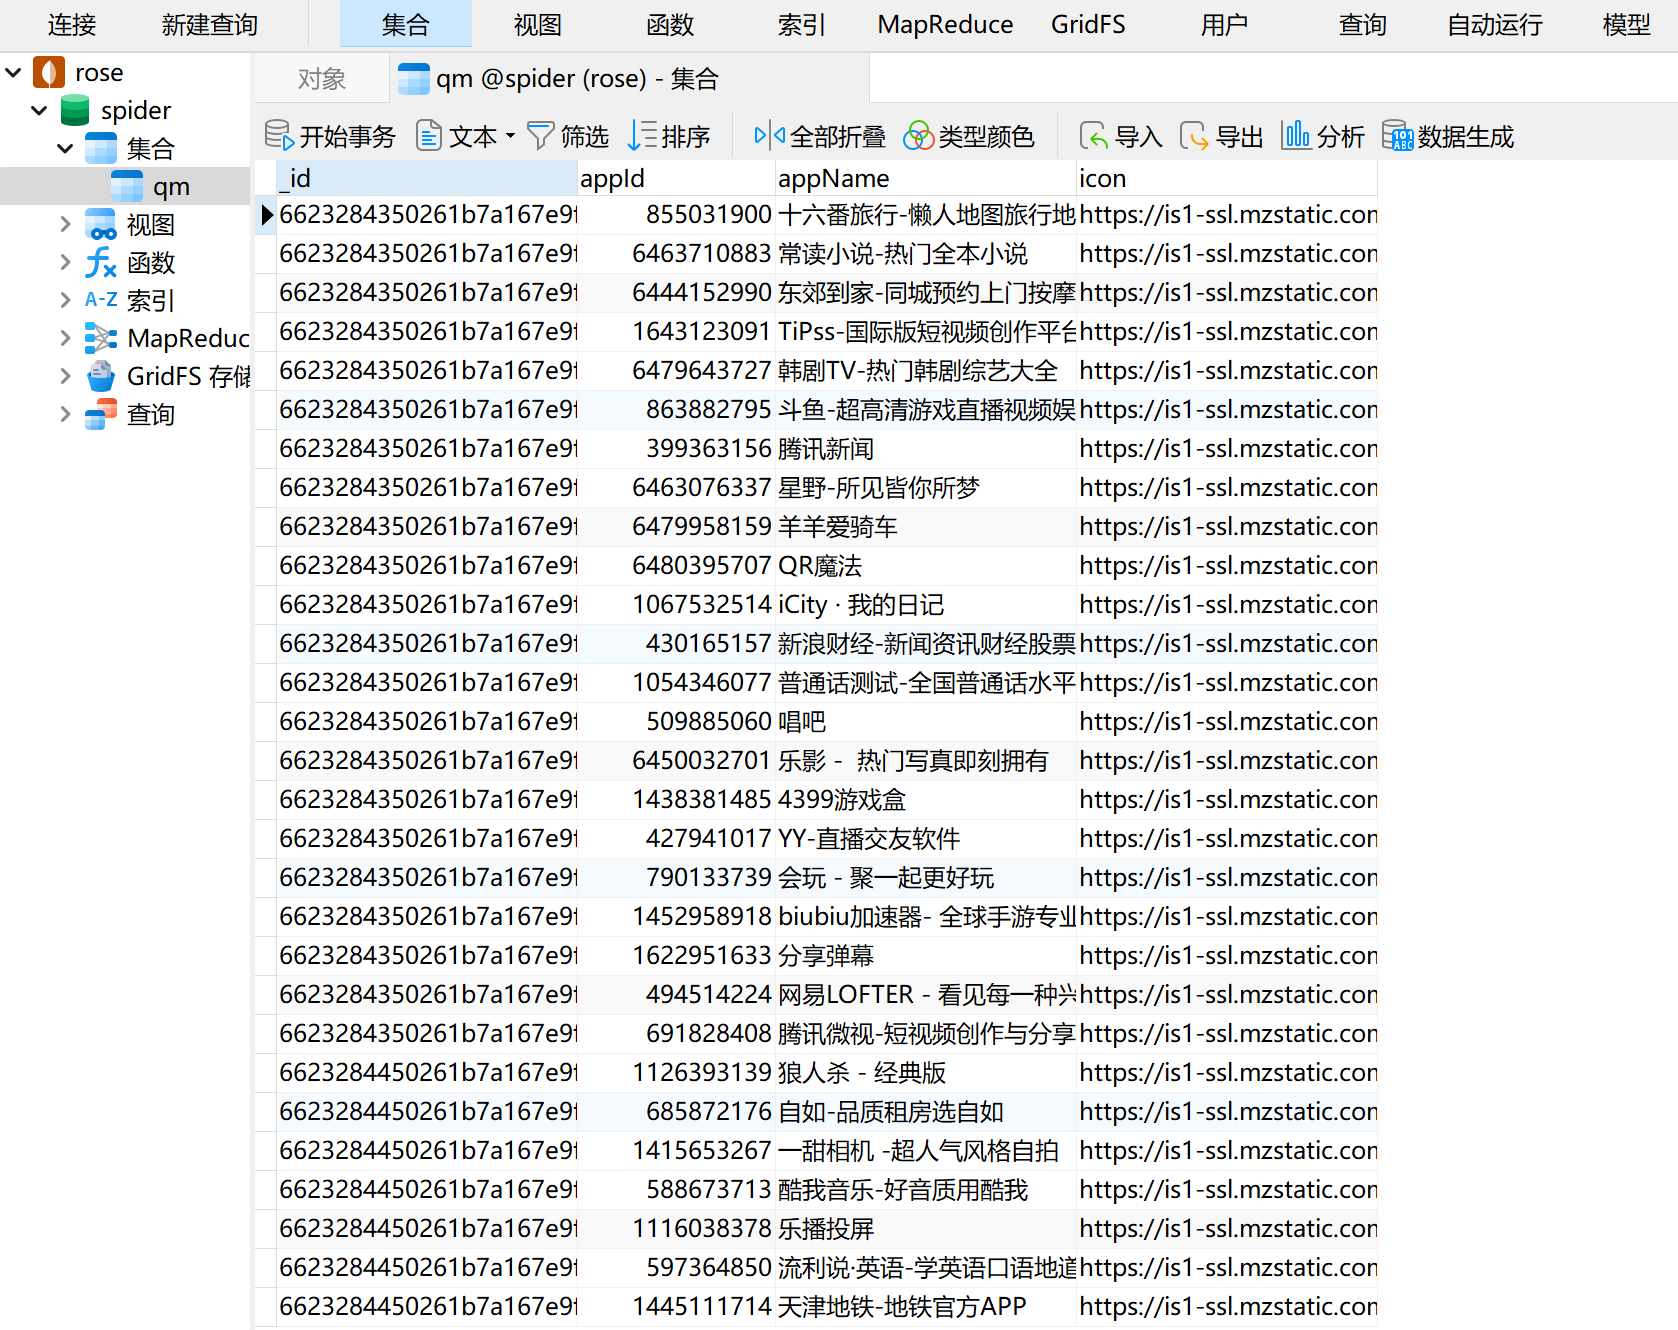This screenshot has height=1330, width=1678.
Task: Expand the 函数 tree node
Action: click(x=65, y=262)
